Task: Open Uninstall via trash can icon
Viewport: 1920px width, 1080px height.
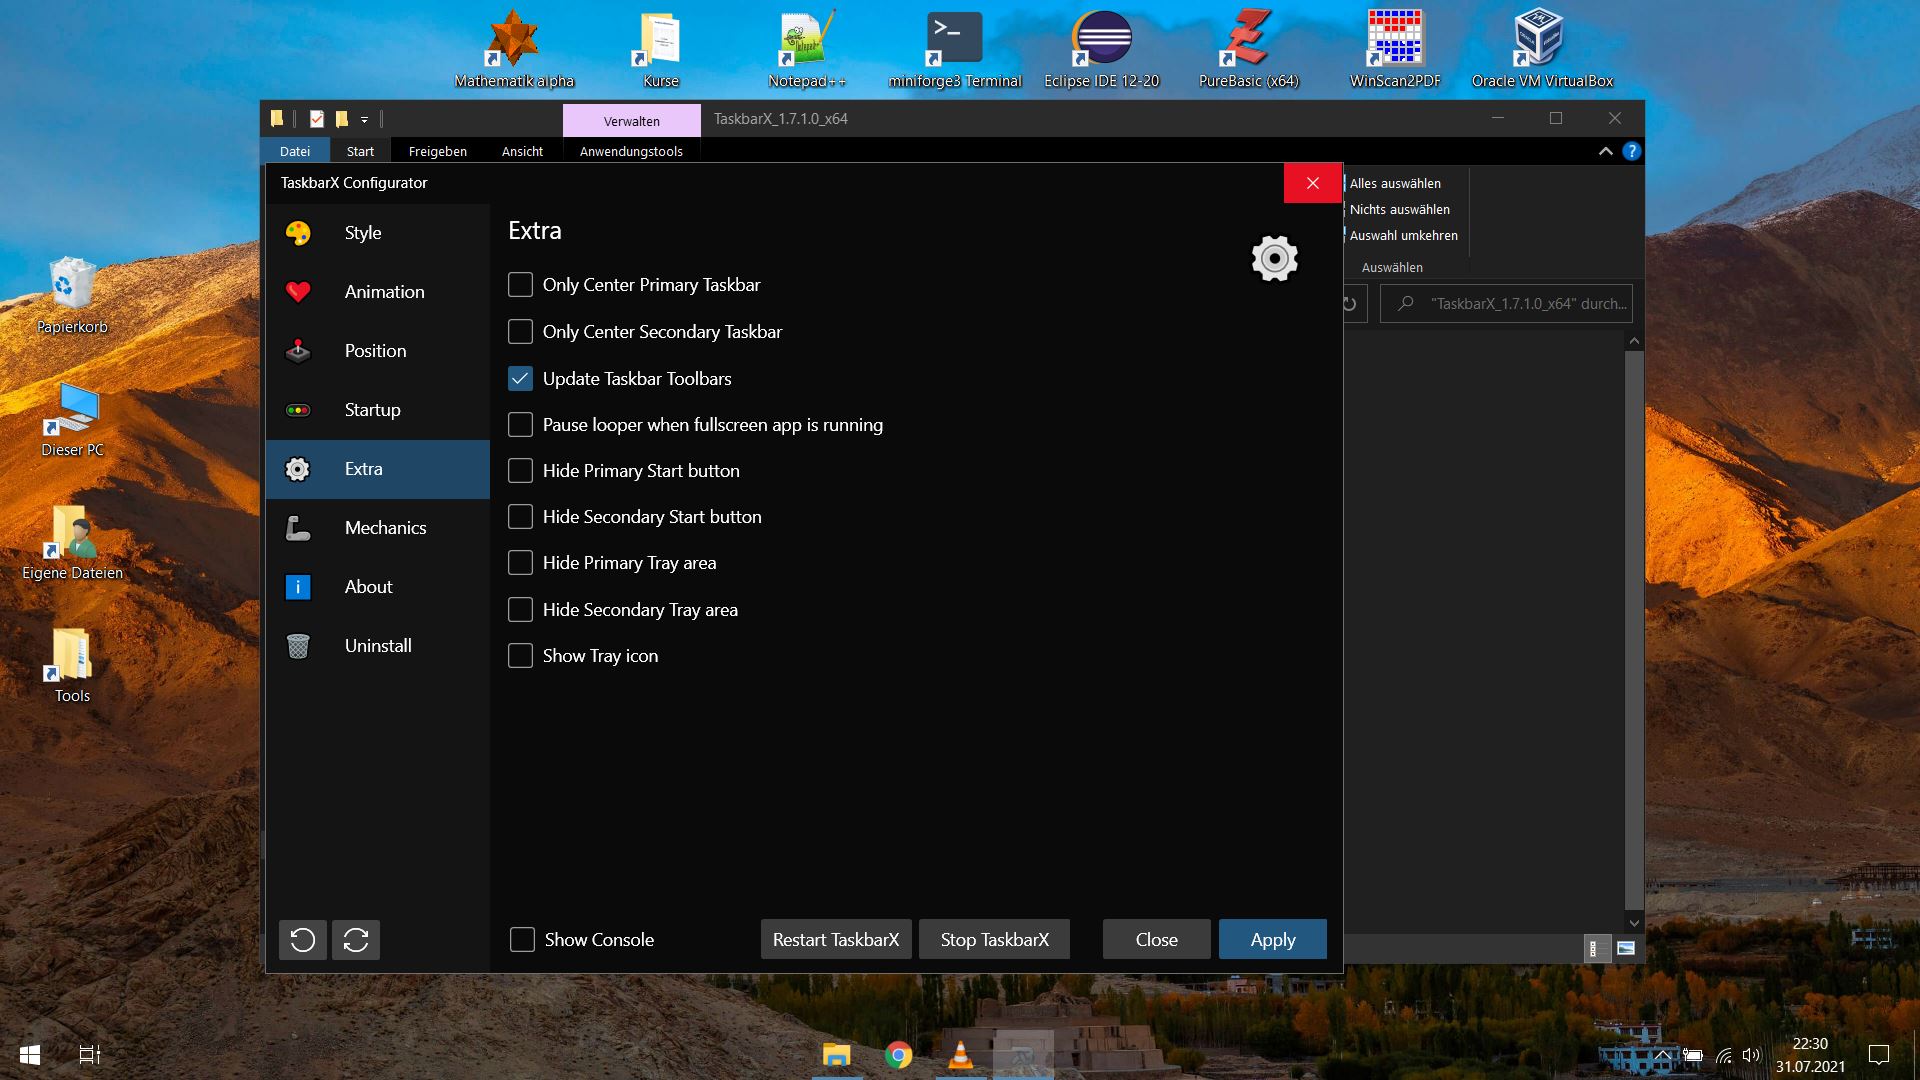Action: click(298, 646)
